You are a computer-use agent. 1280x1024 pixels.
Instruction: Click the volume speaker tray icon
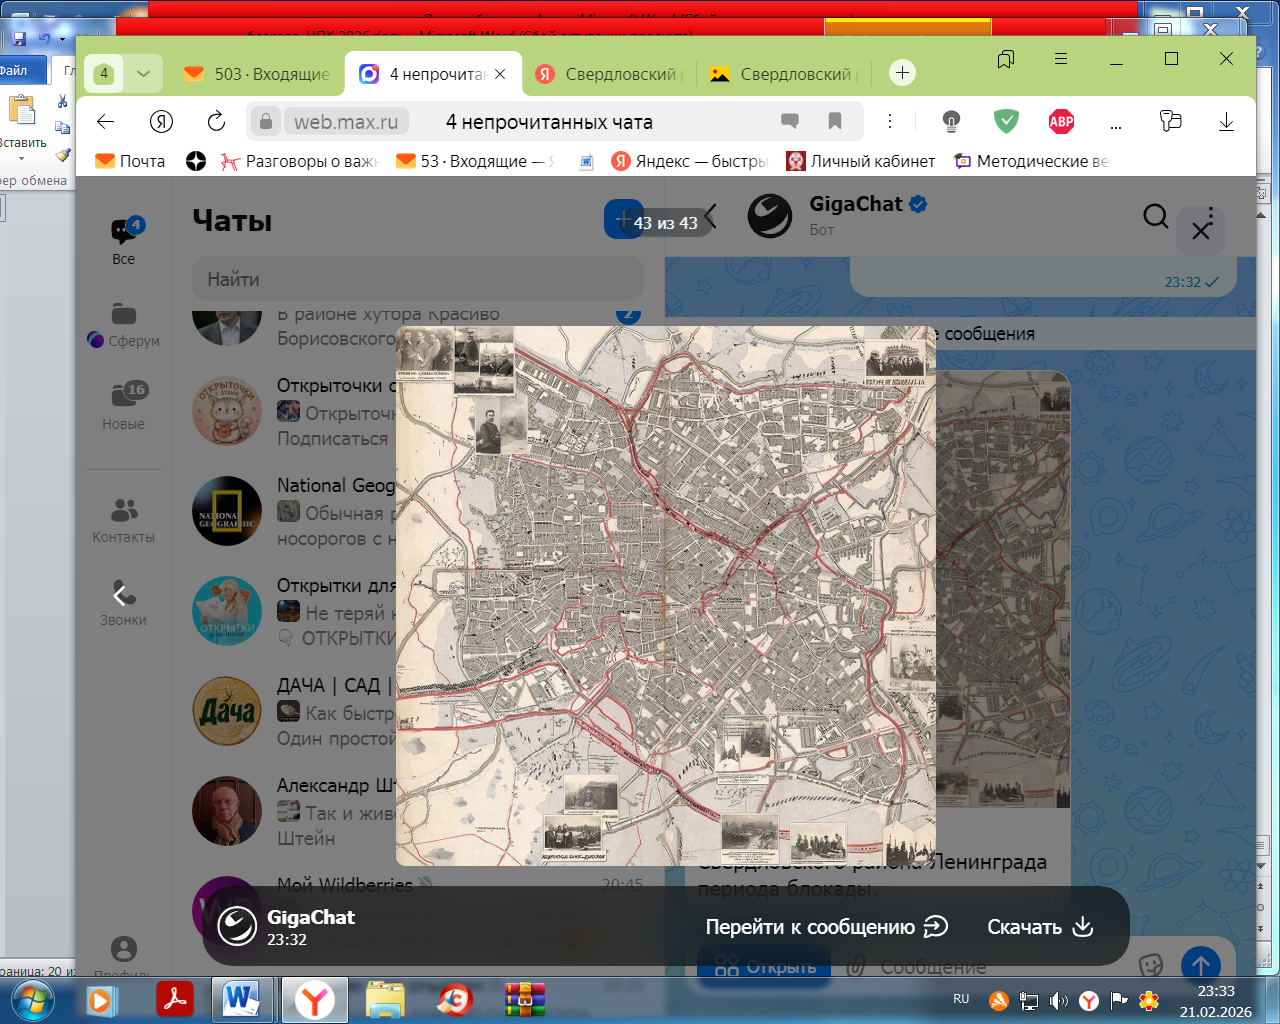pyautogui.click(x=1059, y=1000)
